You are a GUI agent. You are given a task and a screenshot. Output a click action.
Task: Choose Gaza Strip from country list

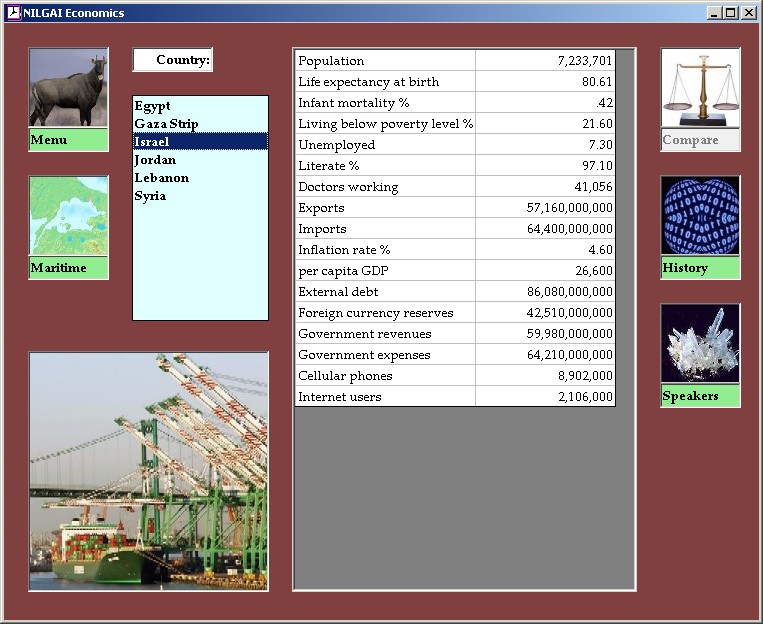click(166, 124)
